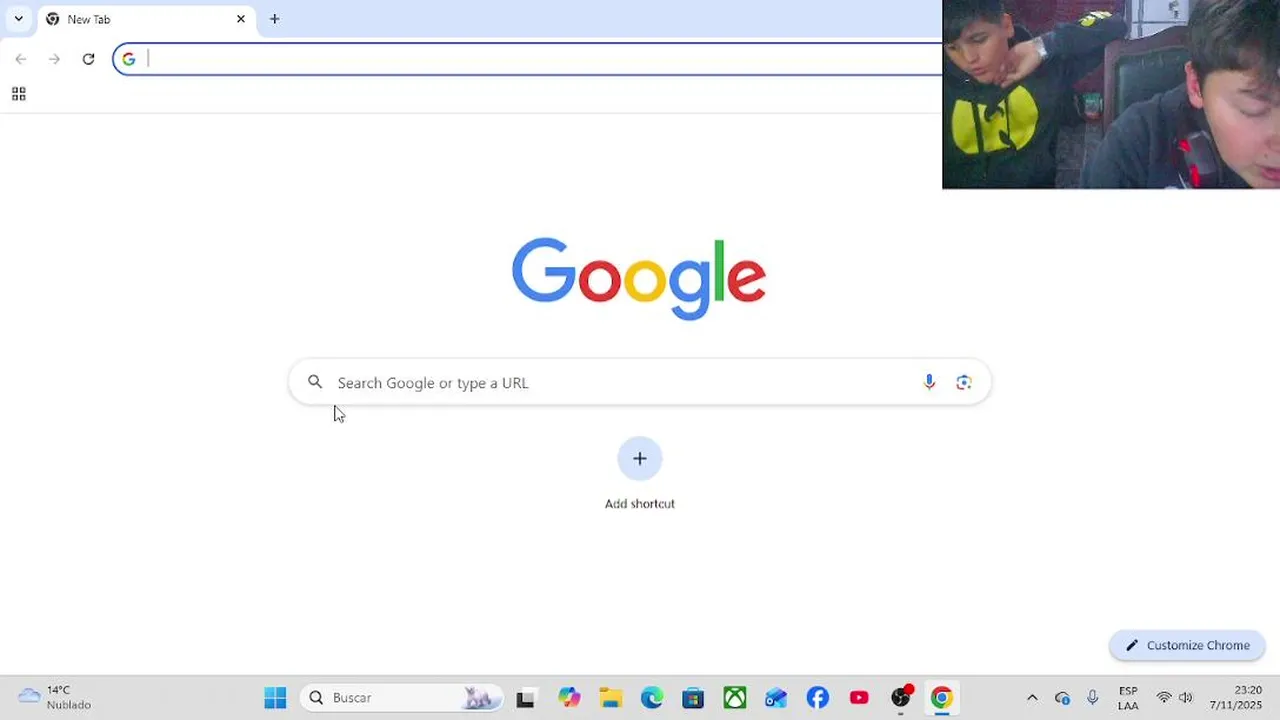Image resolution: width=1280 pixels, height=720 pixels.
Task: Open Microsoft Store from taskbar
Action: [693, 698]
